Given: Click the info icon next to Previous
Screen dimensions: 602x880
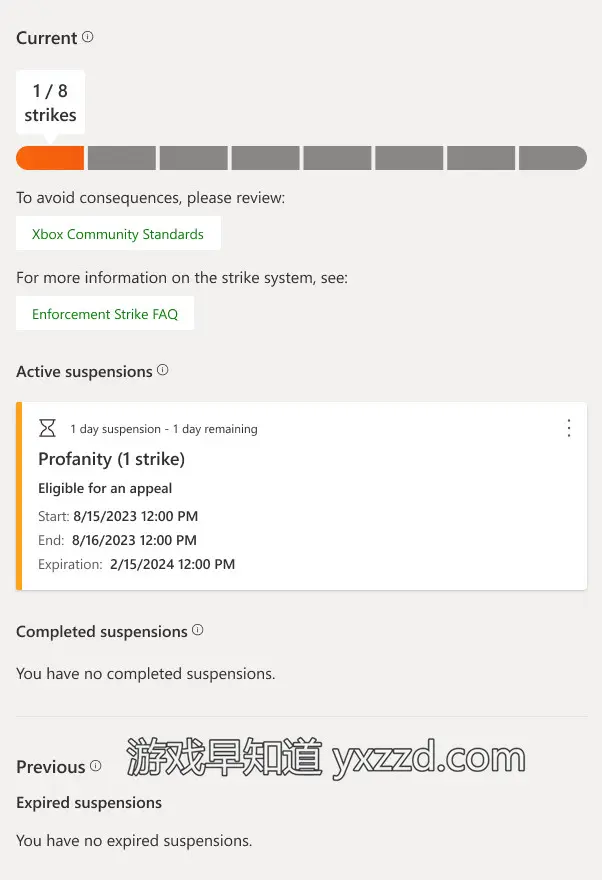Looking at the screenshot, I should [96, 766].
